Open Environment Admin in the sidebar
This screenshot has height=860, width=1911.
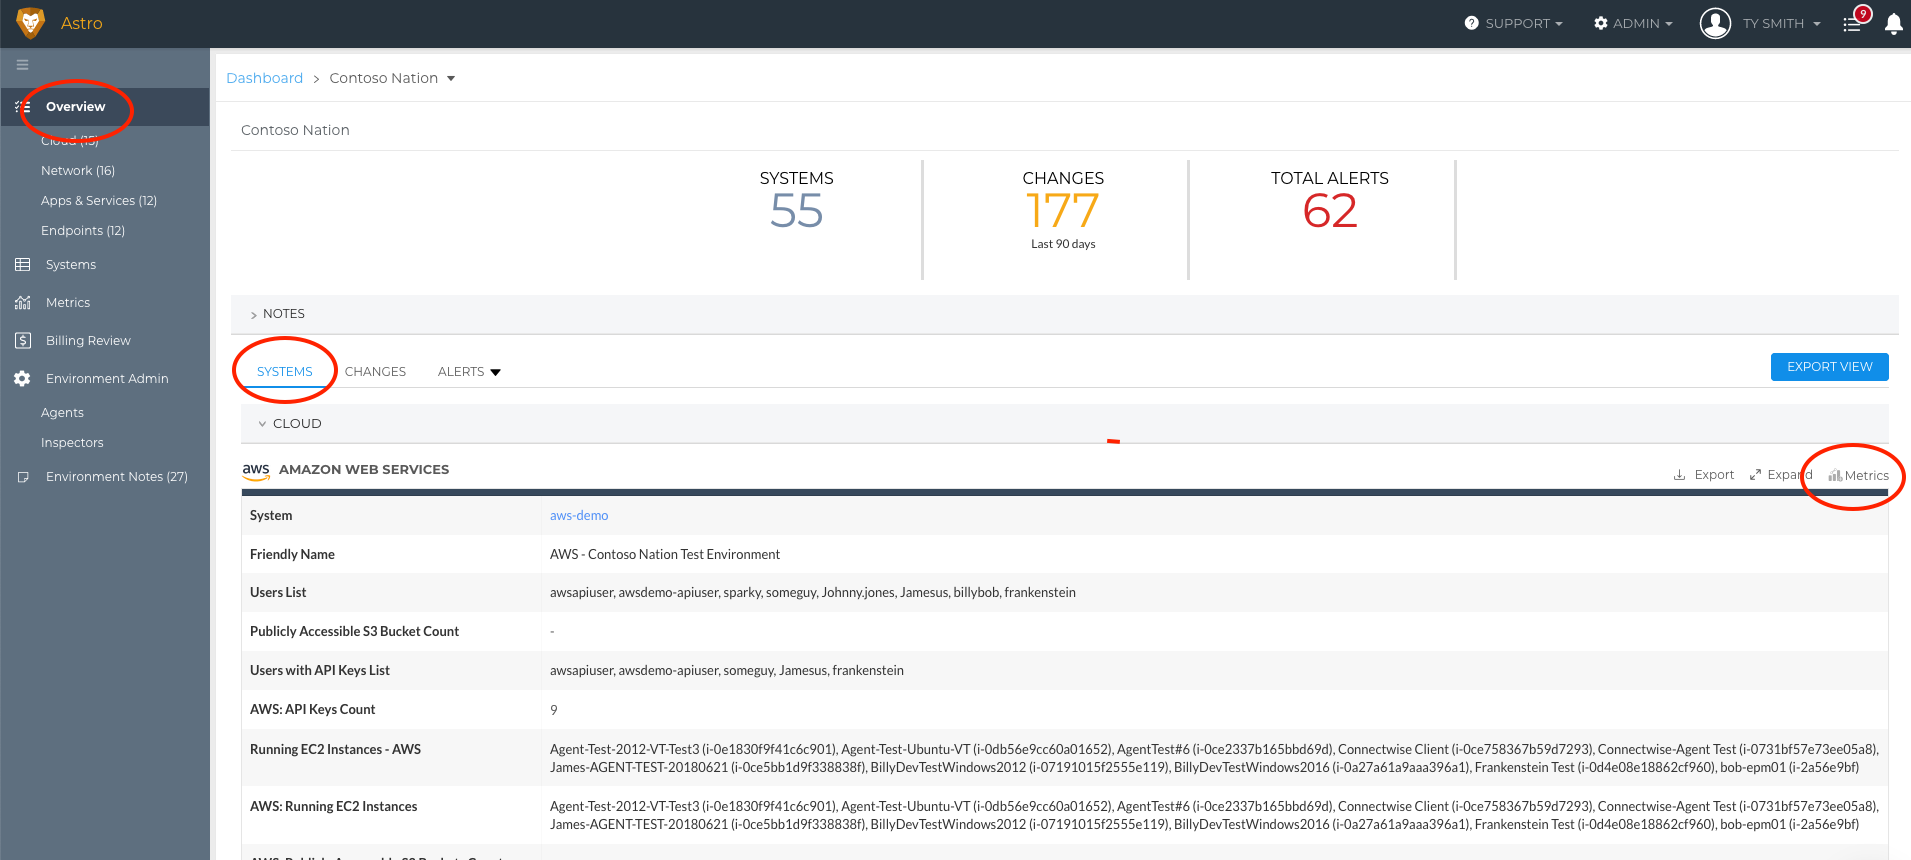pos(107,379)
